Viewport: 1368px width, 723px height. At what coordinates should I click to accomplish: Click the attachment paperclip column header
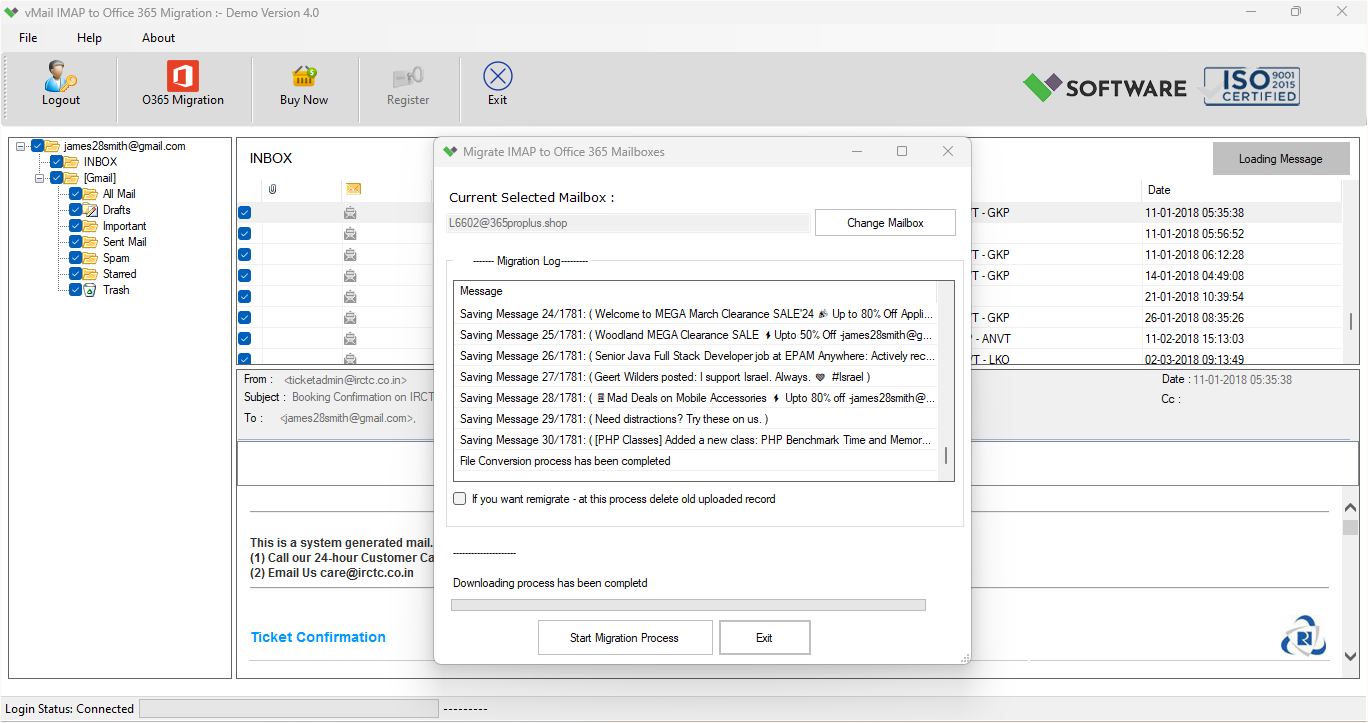coord(272,189)
